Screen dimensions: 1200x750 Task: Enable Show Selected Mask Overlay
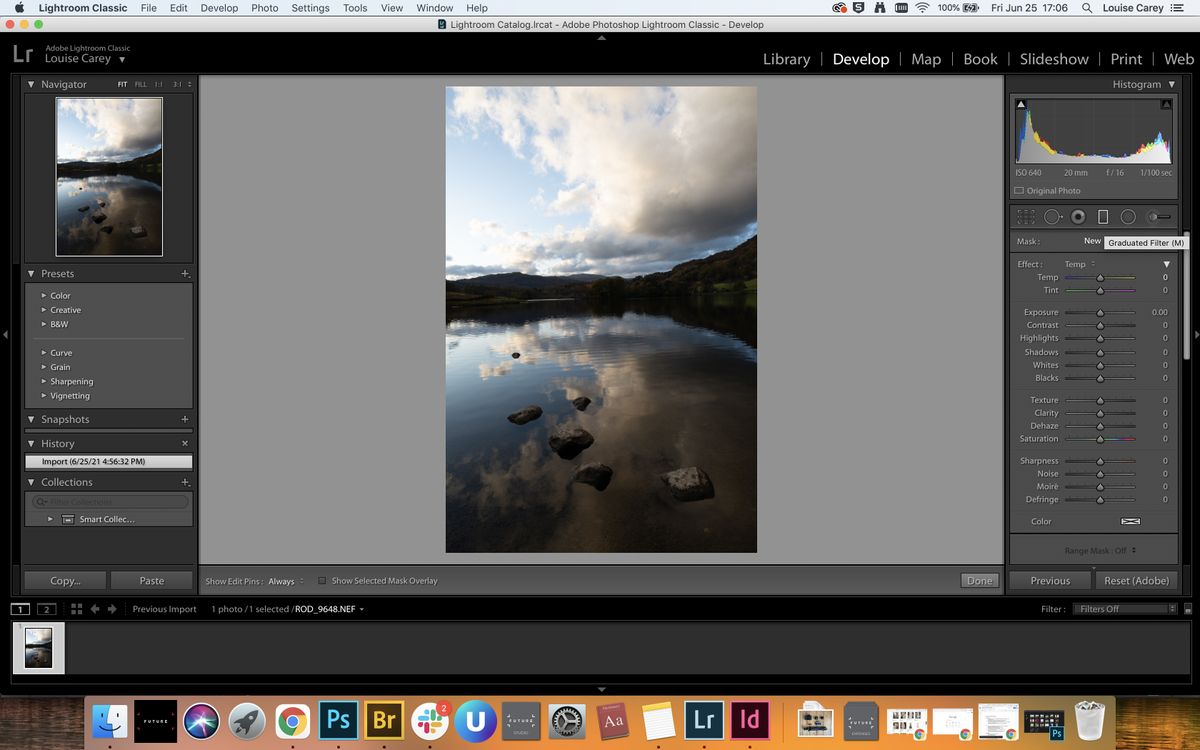coord(322,580)
